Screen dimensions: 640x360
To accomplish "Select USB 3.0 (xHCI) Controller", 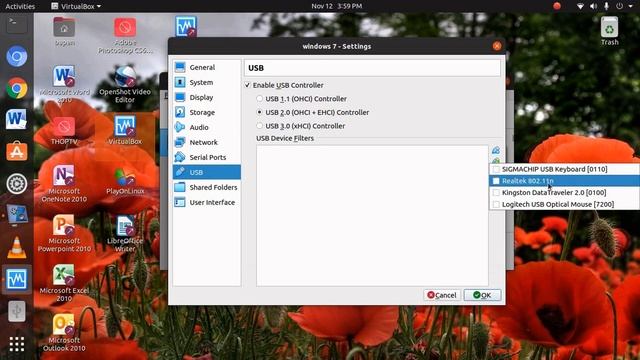I will pyautogui.click(x=260, y=126).
